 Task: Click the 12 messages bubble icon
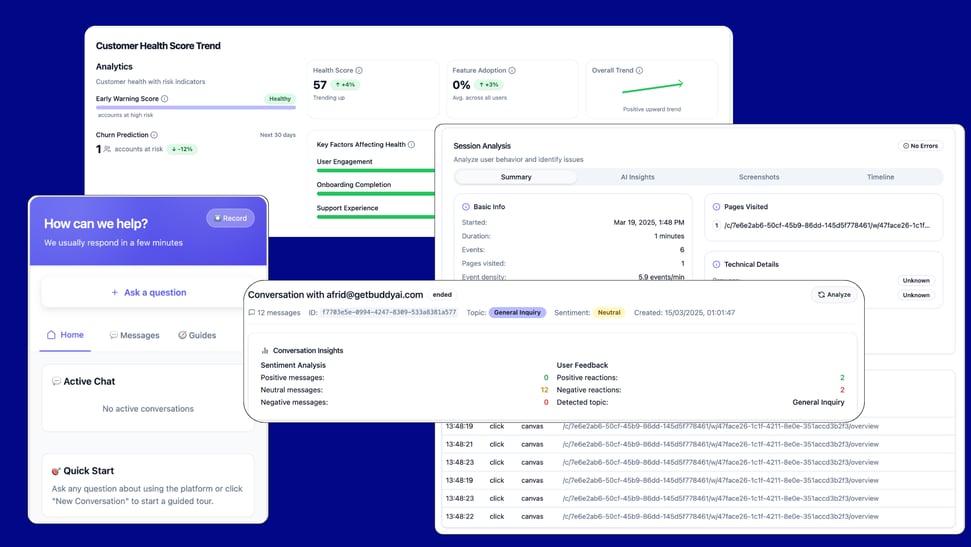(251, 313)
